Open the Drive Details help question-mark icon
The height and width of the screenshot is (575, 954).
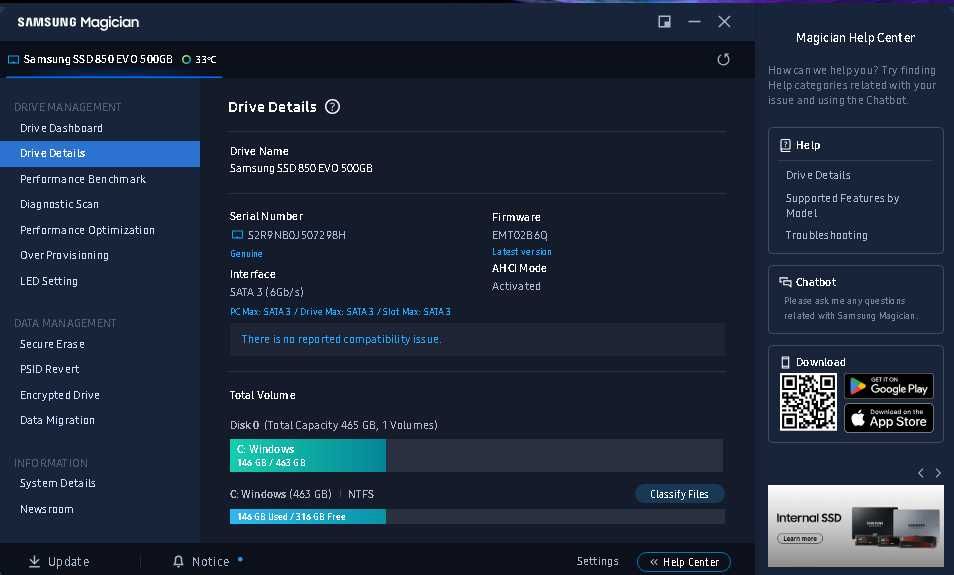[332, 106]
